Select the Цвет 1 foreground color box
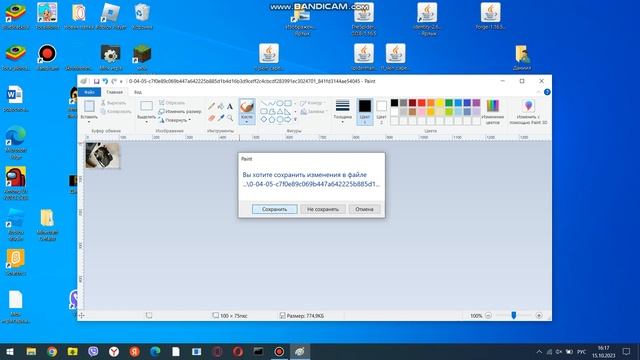 click(x=364, y=111)
